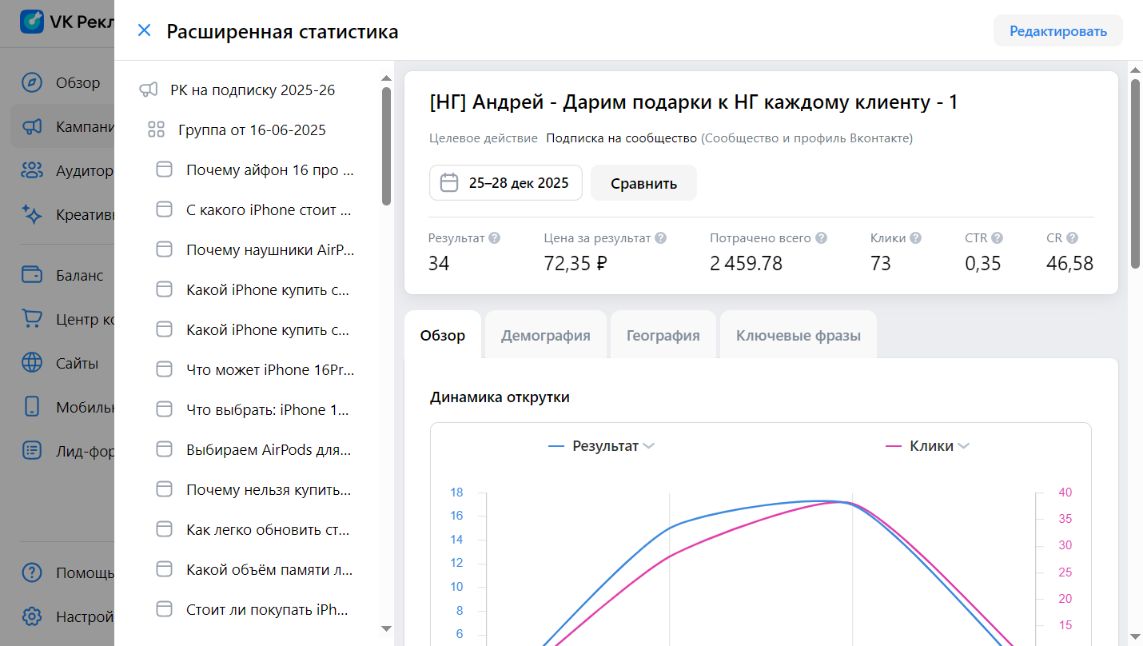Click the Мобильные приложения phone icon
Screen dimensions: 1143x646
pos(31,406)
